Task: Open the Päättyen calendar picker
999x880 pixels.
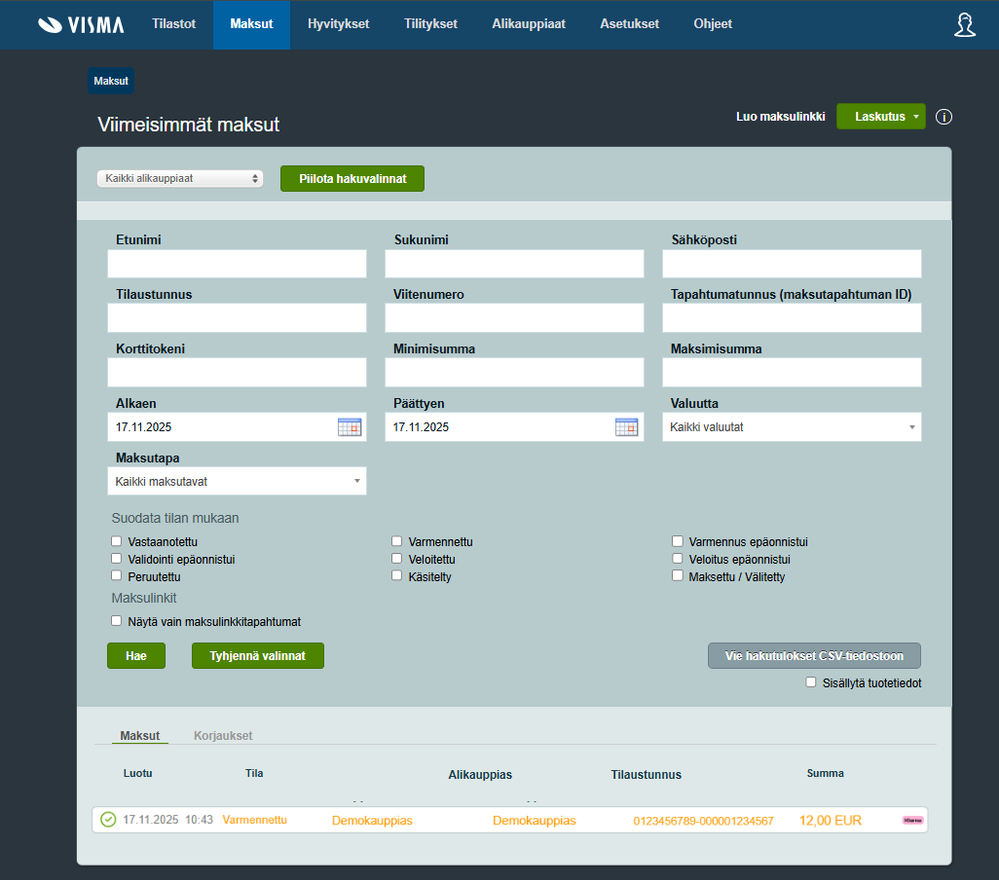Action: [626, 427]
